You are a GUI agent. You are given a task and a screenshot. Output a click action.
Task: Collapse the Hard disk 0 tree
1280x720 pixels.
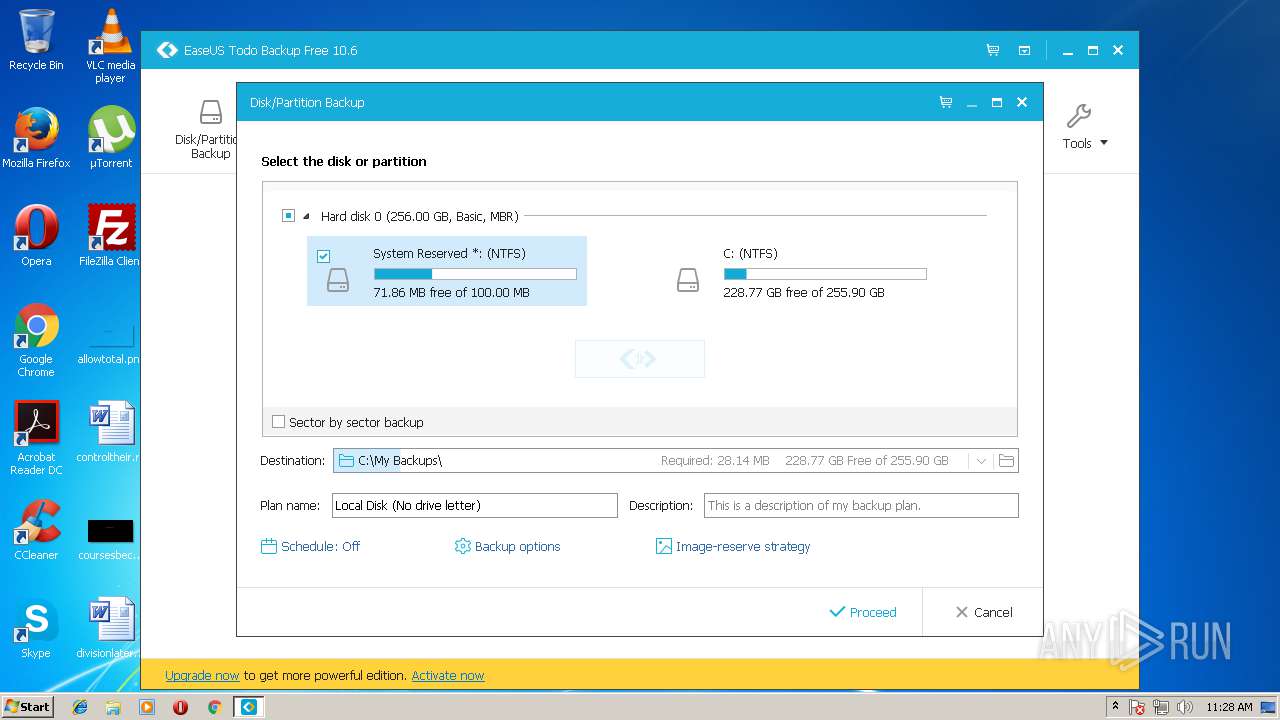point(306,216)
